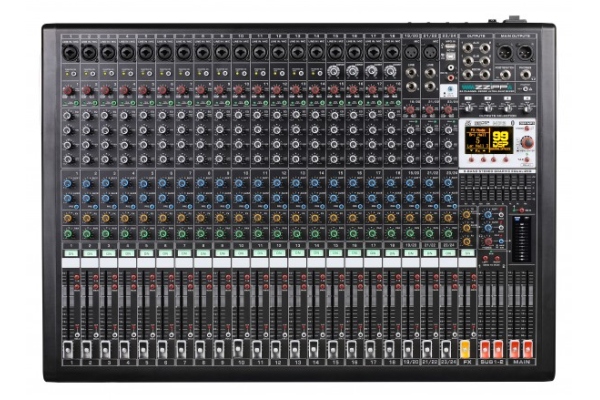Click the channel 11 orange FX knob
Image resolution: width=600 pixels, height=400 pixels.
point(258,218)
